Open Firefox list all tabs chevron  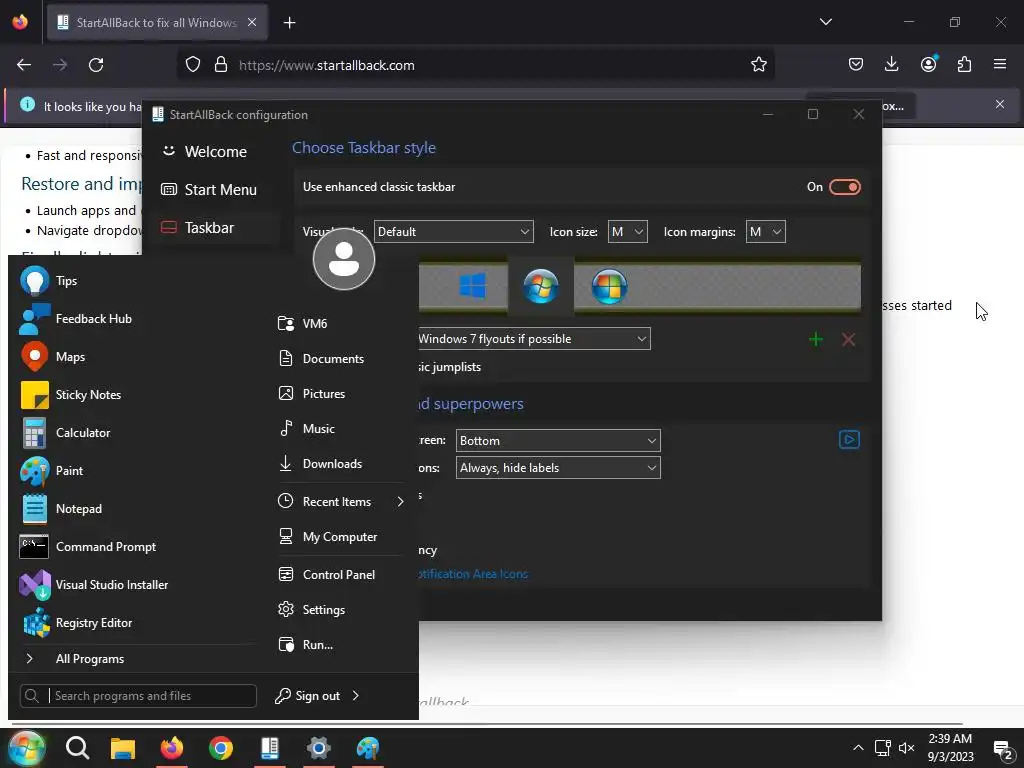(x=825, y=22)
